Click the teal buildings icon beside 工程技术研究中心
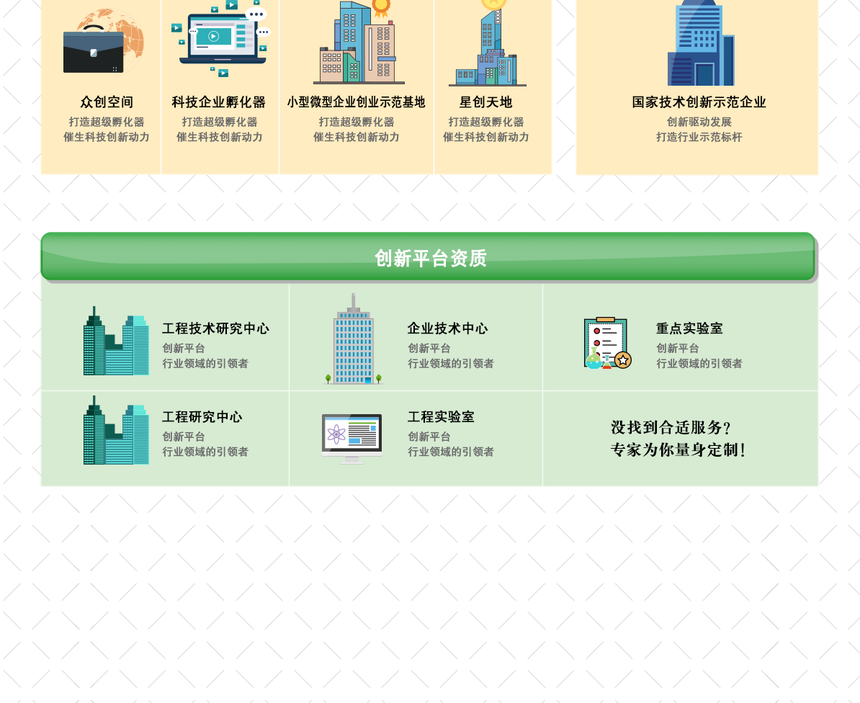The width and height of the screenshot is (860, 703). (116, 341)
